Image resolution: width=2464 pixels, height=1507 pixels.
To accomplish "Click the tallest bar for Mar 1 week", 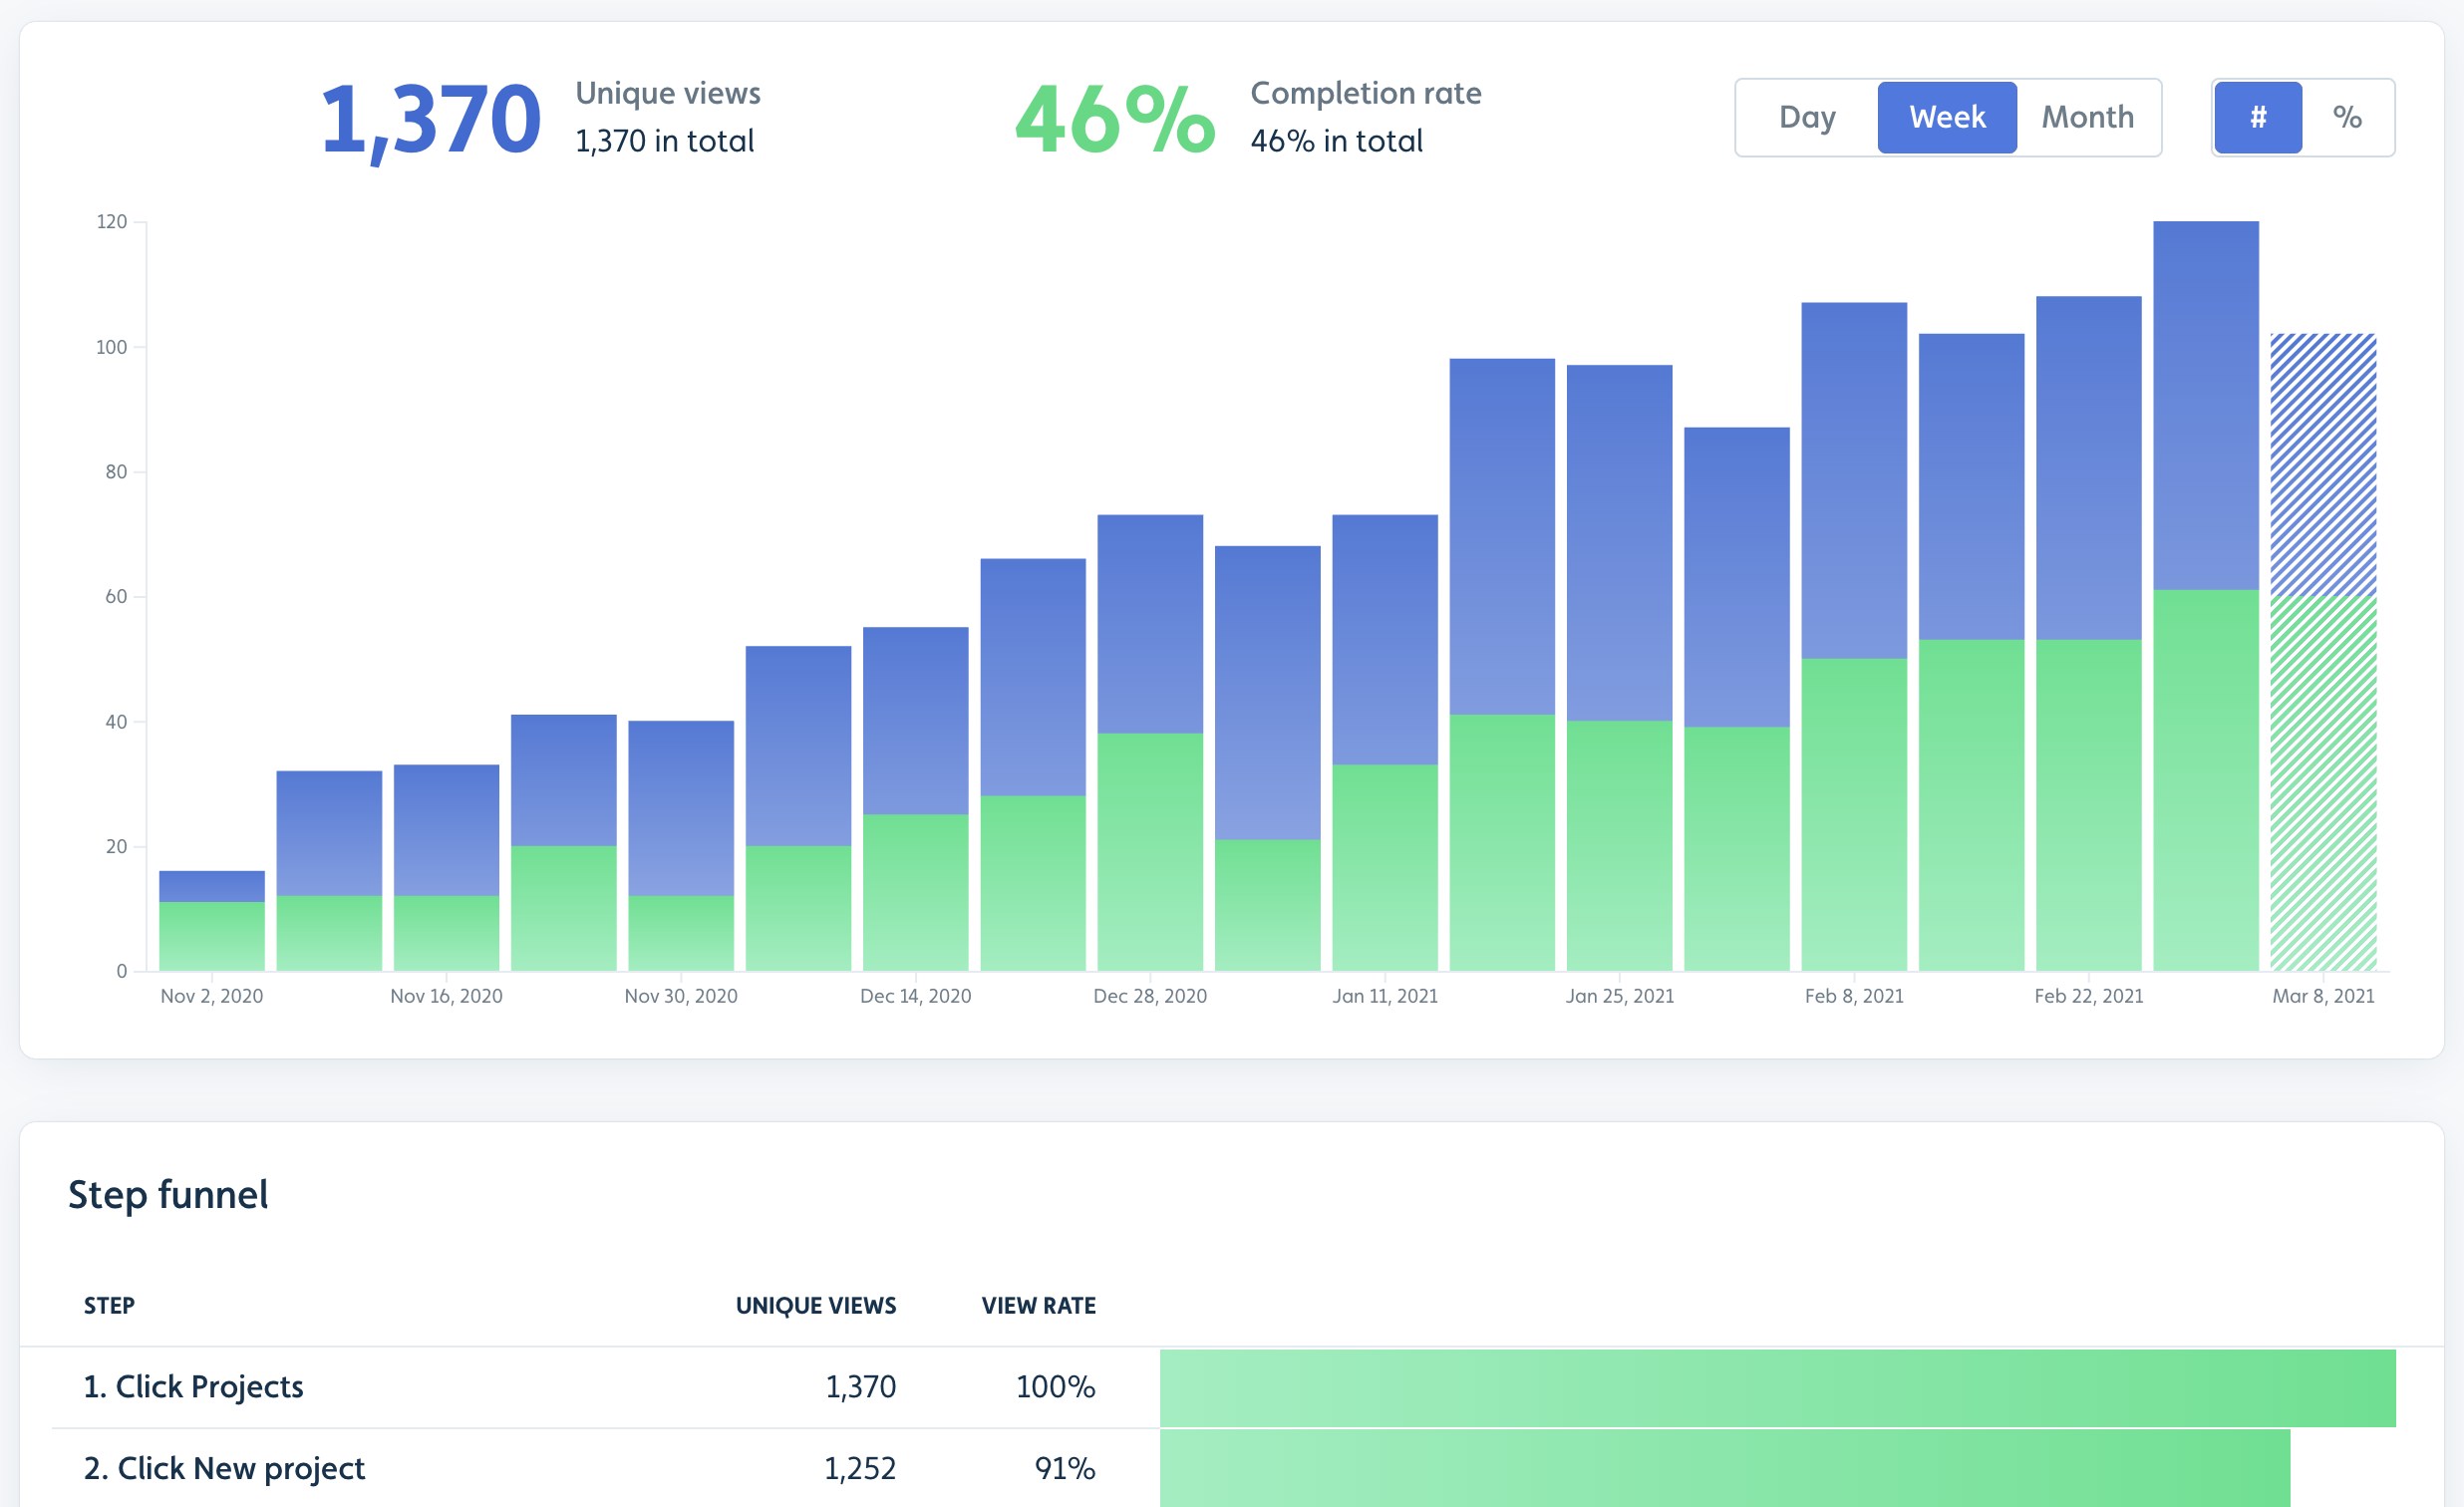I will coord(2206,596).
